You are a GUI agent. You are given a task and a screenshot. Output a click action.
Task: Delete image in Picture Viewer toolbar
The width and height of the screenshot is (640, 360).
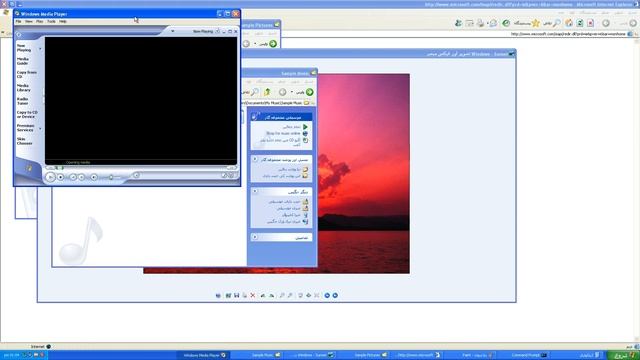(x=253, y=295)
